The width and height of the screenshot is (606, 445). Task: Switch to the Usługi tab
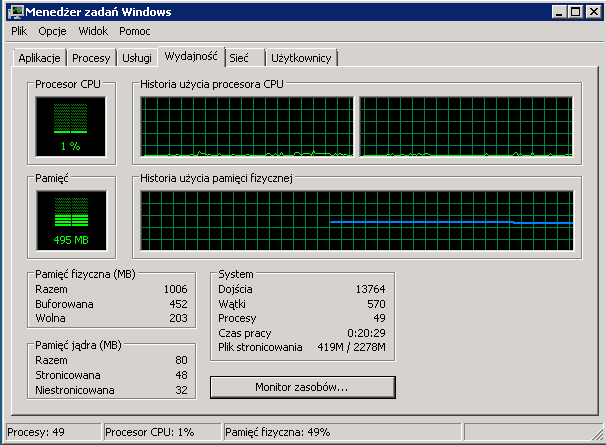click(x=137, y=58)
